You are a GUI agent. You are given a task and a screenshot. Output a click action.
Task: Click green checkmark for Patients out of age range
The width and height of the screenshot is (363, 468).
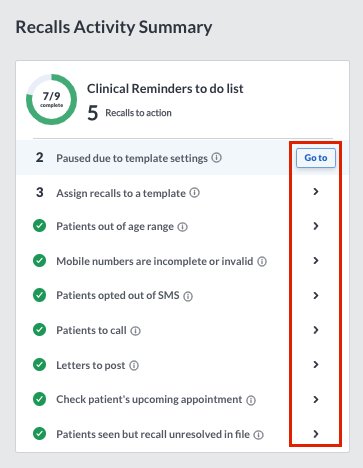click(x=40, y=226)
